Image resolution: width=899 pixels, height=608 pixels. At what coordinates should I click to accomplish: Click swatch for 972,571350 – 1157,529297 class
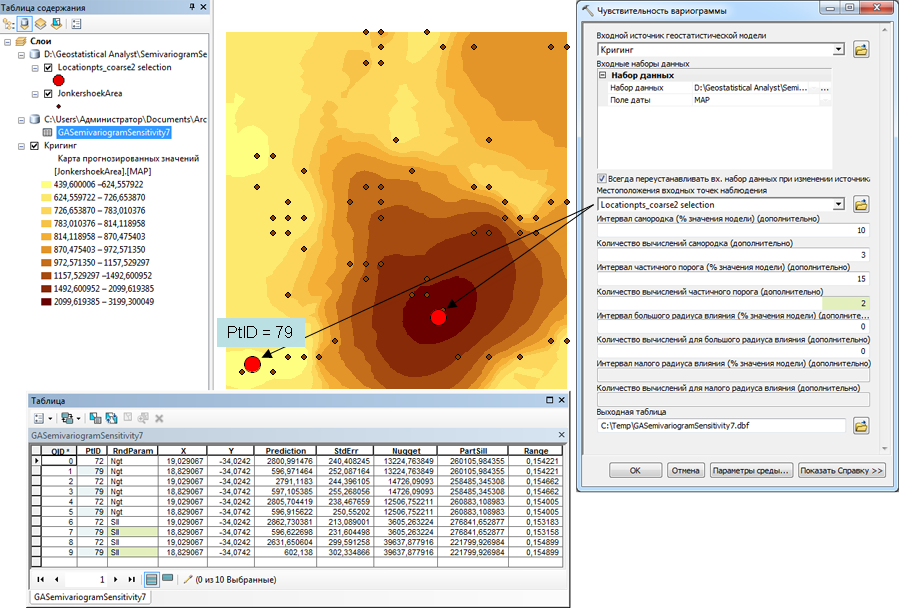click(46, 263)
